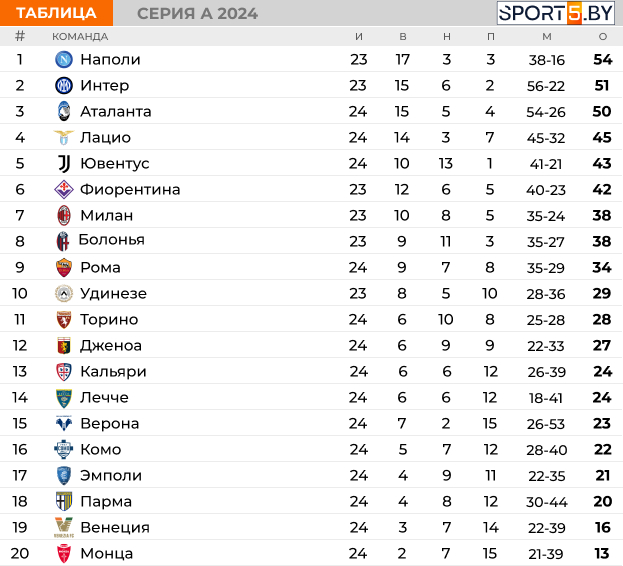Select the Parma cross shield icon
The image size is (623, 566).
(x=64, y=501)
